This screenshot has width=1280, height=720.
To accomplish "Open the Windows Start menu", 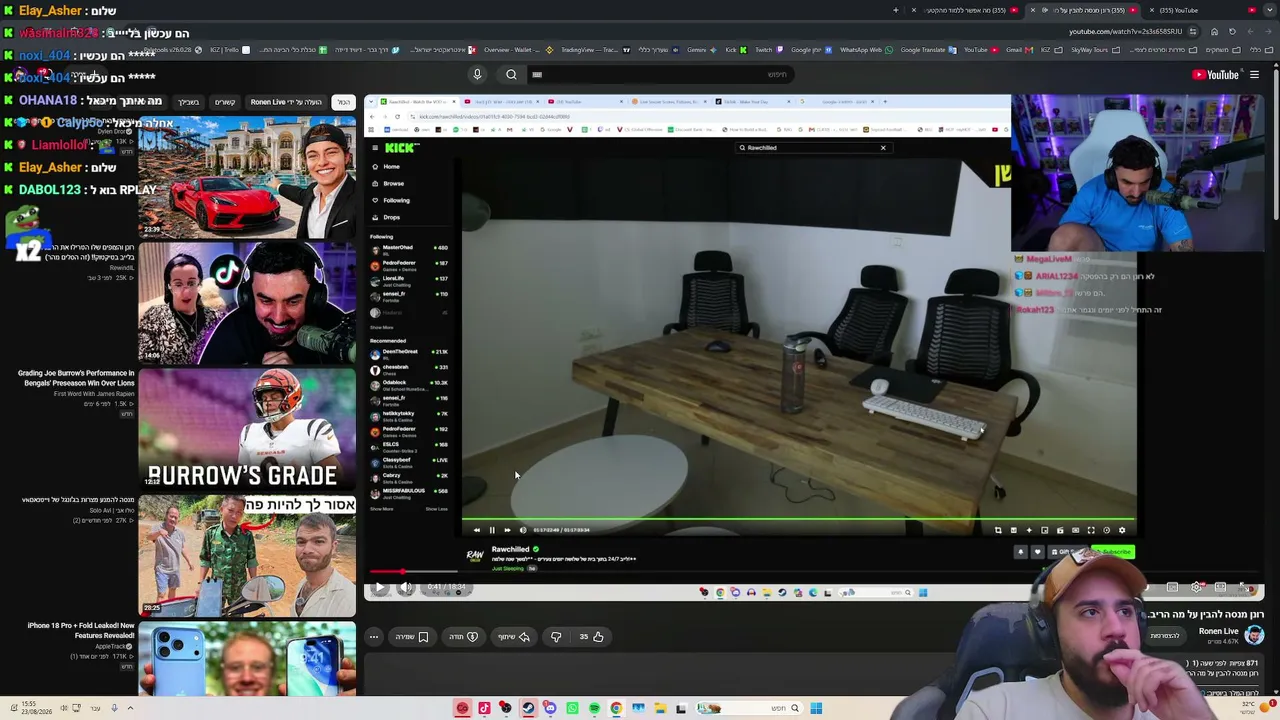I will tap(816, 708).
